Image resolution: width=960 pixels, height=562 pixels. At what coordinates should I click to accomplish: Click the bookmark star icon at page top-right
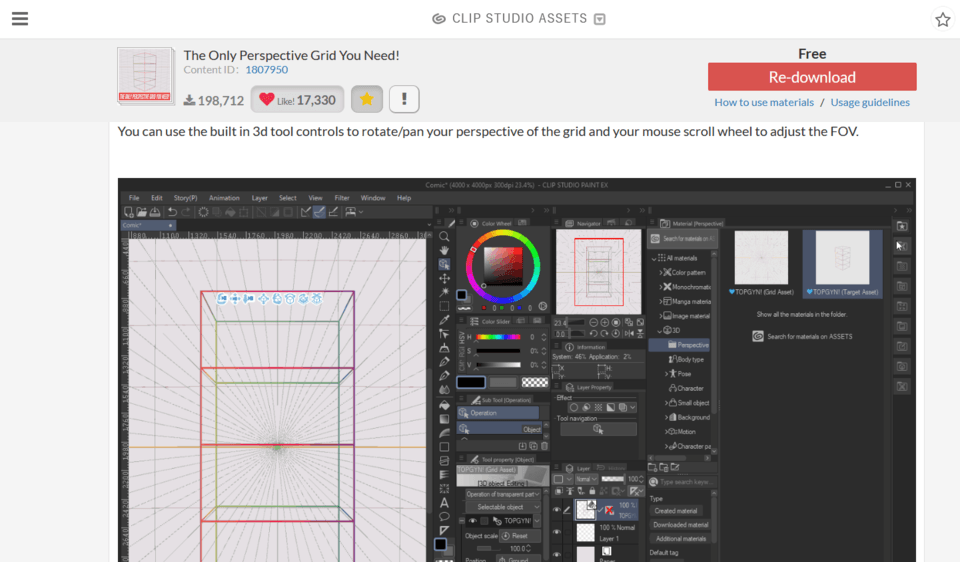(x=942, y=19)
